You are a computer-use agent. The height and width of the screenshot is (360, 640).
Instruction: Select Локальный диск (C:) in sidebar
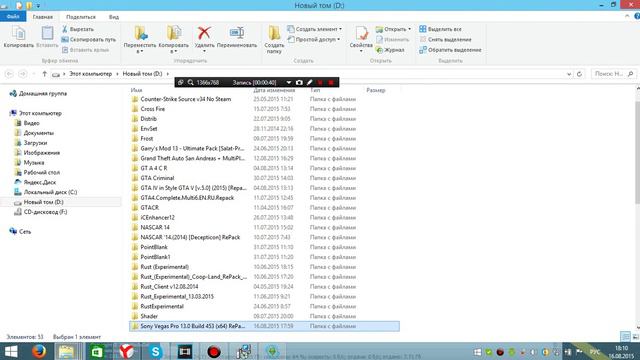[x=50, y=192]
